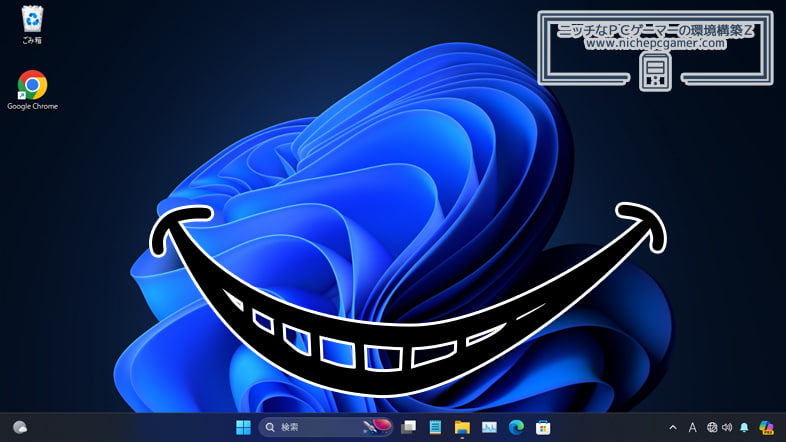Viewport: 786px width, 442px height.
Task: Open Task View from the taskbar
Action: 409,427
